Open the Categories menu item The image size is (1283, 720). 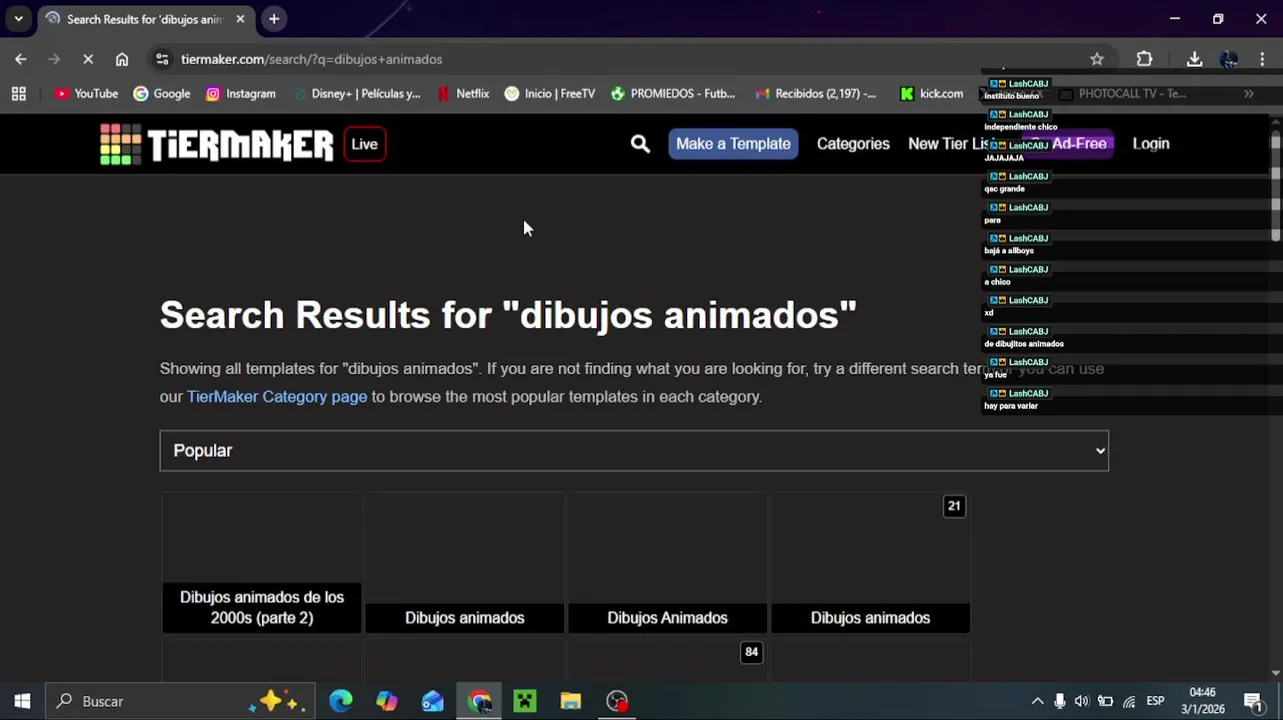(853, 144)
